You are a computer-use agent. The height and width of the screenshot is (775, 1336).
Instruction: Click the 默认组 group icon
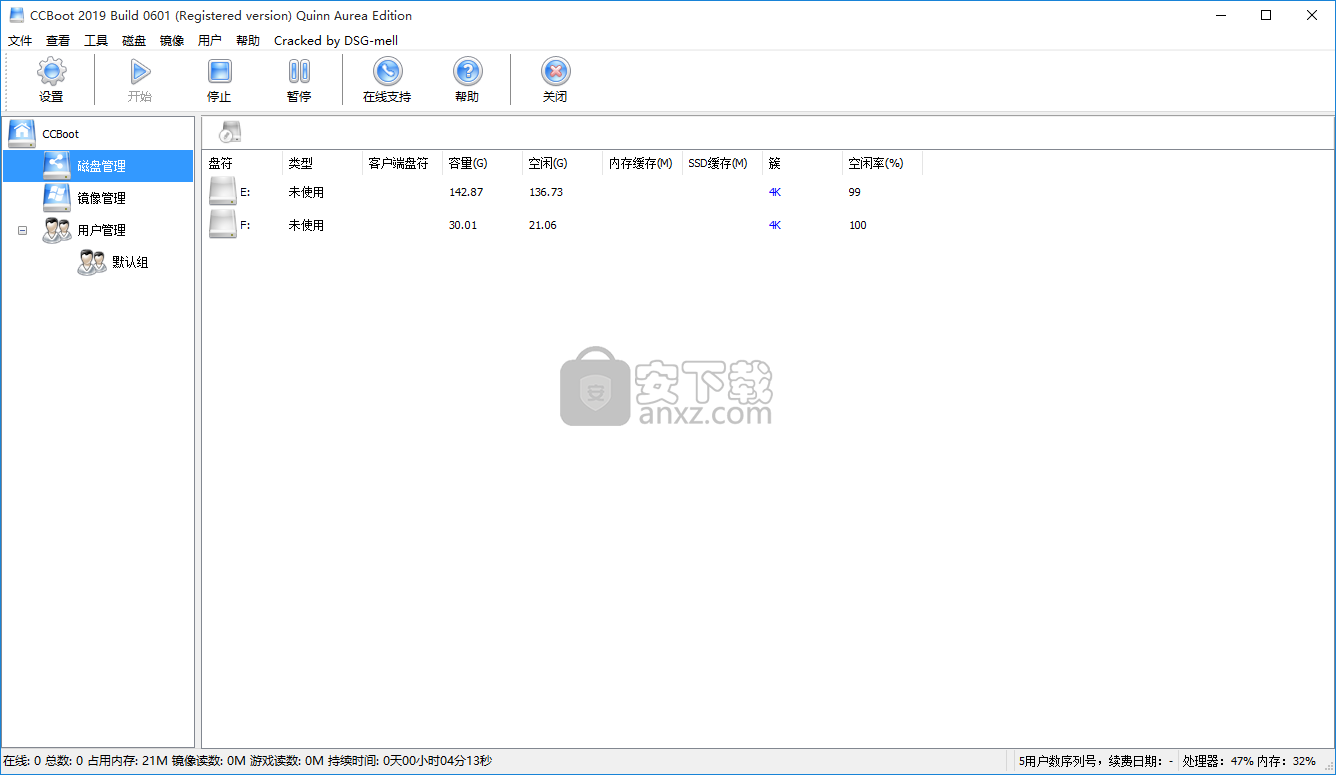[92, 262]
